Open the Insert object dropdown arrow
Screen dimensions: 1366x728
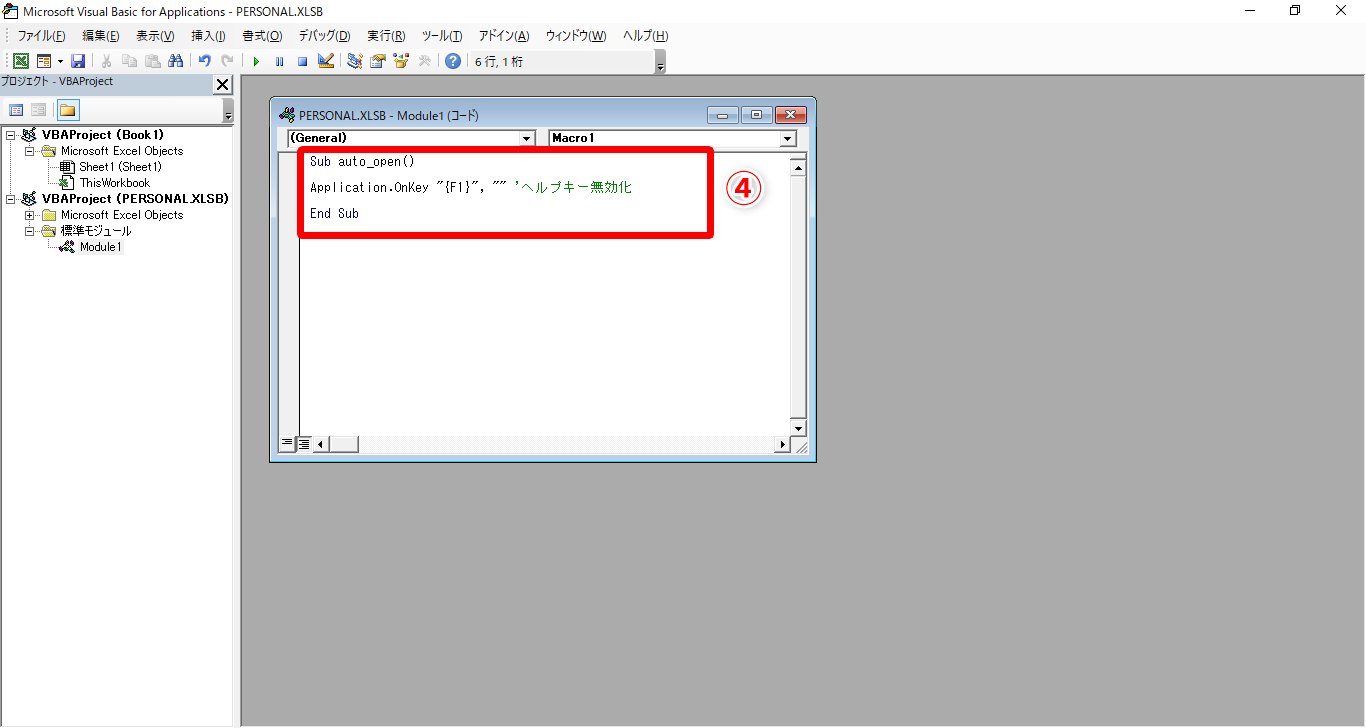pyautogui.click(x=60, y=61)
